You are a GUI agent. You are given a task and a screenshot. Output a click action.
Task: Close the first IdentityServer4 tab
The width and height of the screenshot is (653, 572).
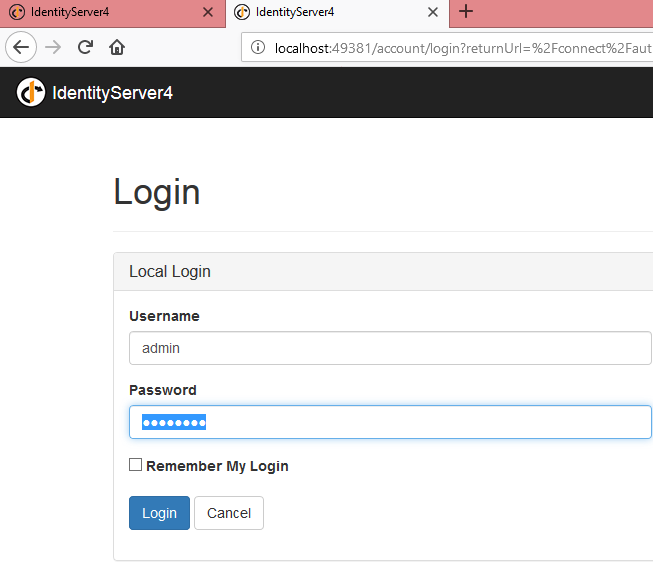(208, 12)
